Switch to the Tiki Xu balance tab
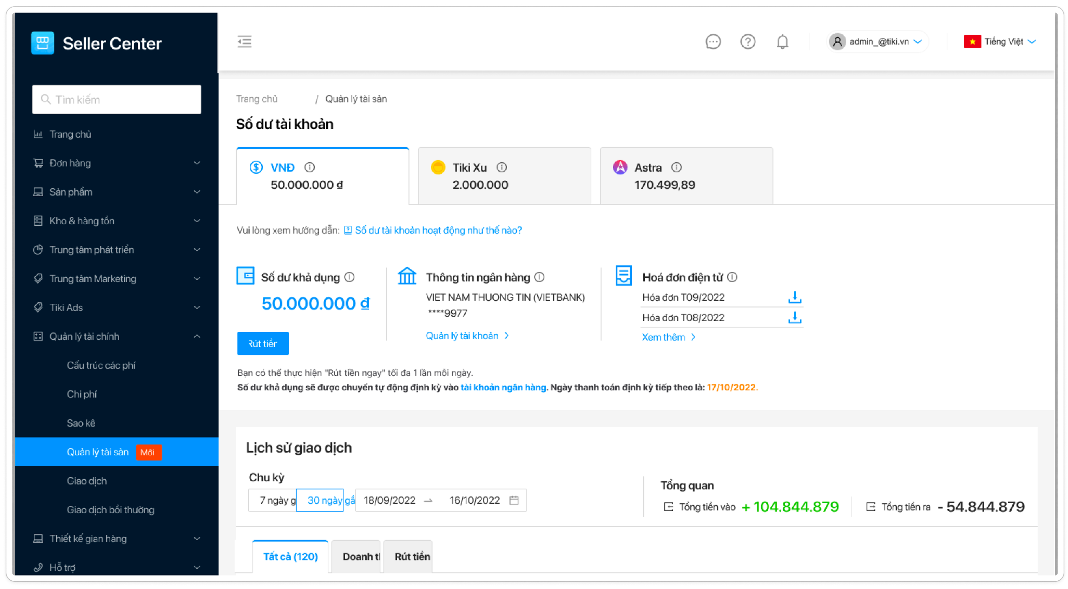 point(504,176)
